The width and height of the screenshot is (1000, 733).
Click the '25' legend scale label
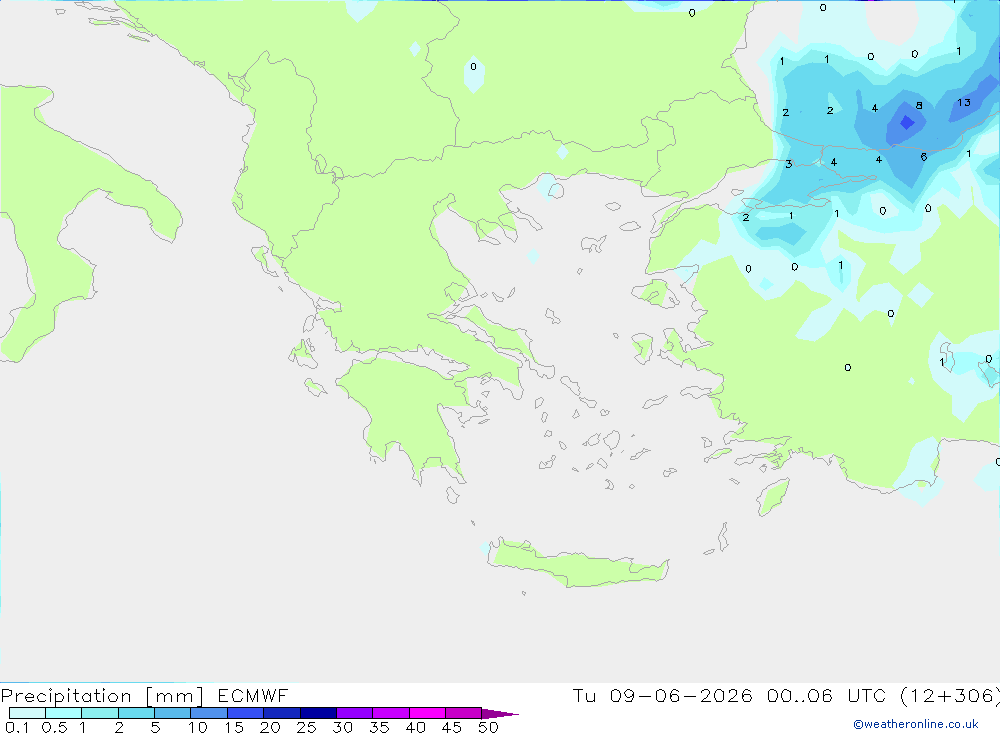(307, 727)
